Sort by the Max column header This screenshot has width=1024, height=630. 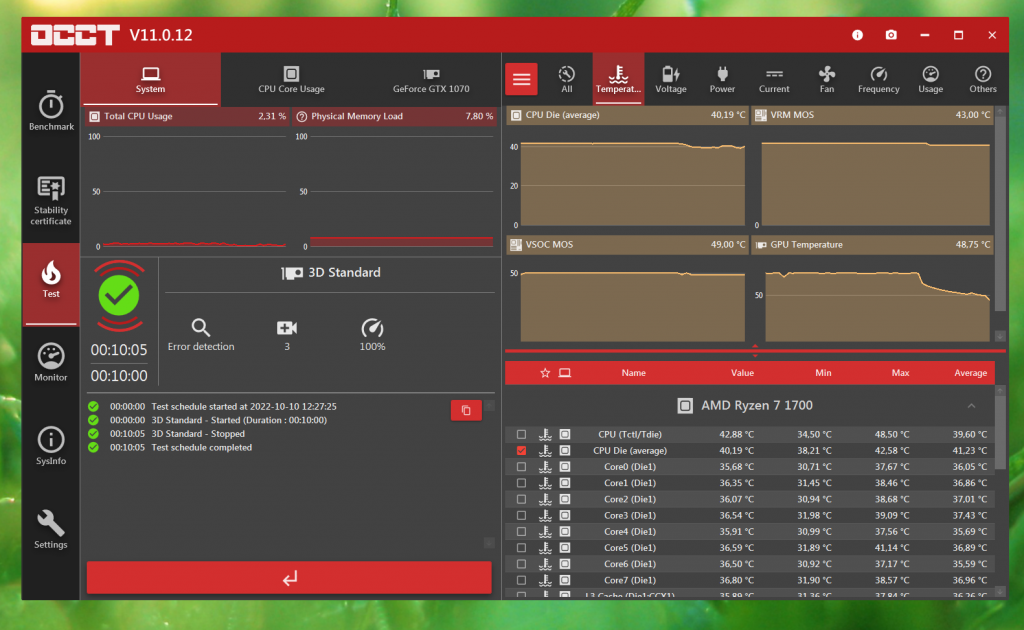pyautogui.click(x=900, y=373)
